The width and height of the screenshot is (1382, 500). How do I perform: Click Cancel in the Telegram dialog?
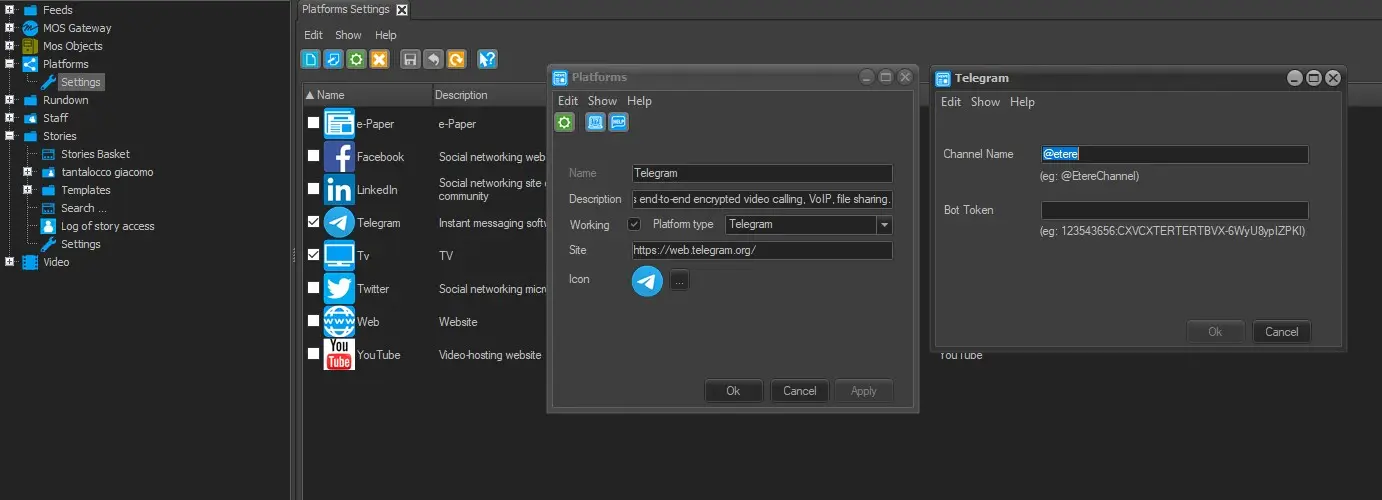[1281, 332]
